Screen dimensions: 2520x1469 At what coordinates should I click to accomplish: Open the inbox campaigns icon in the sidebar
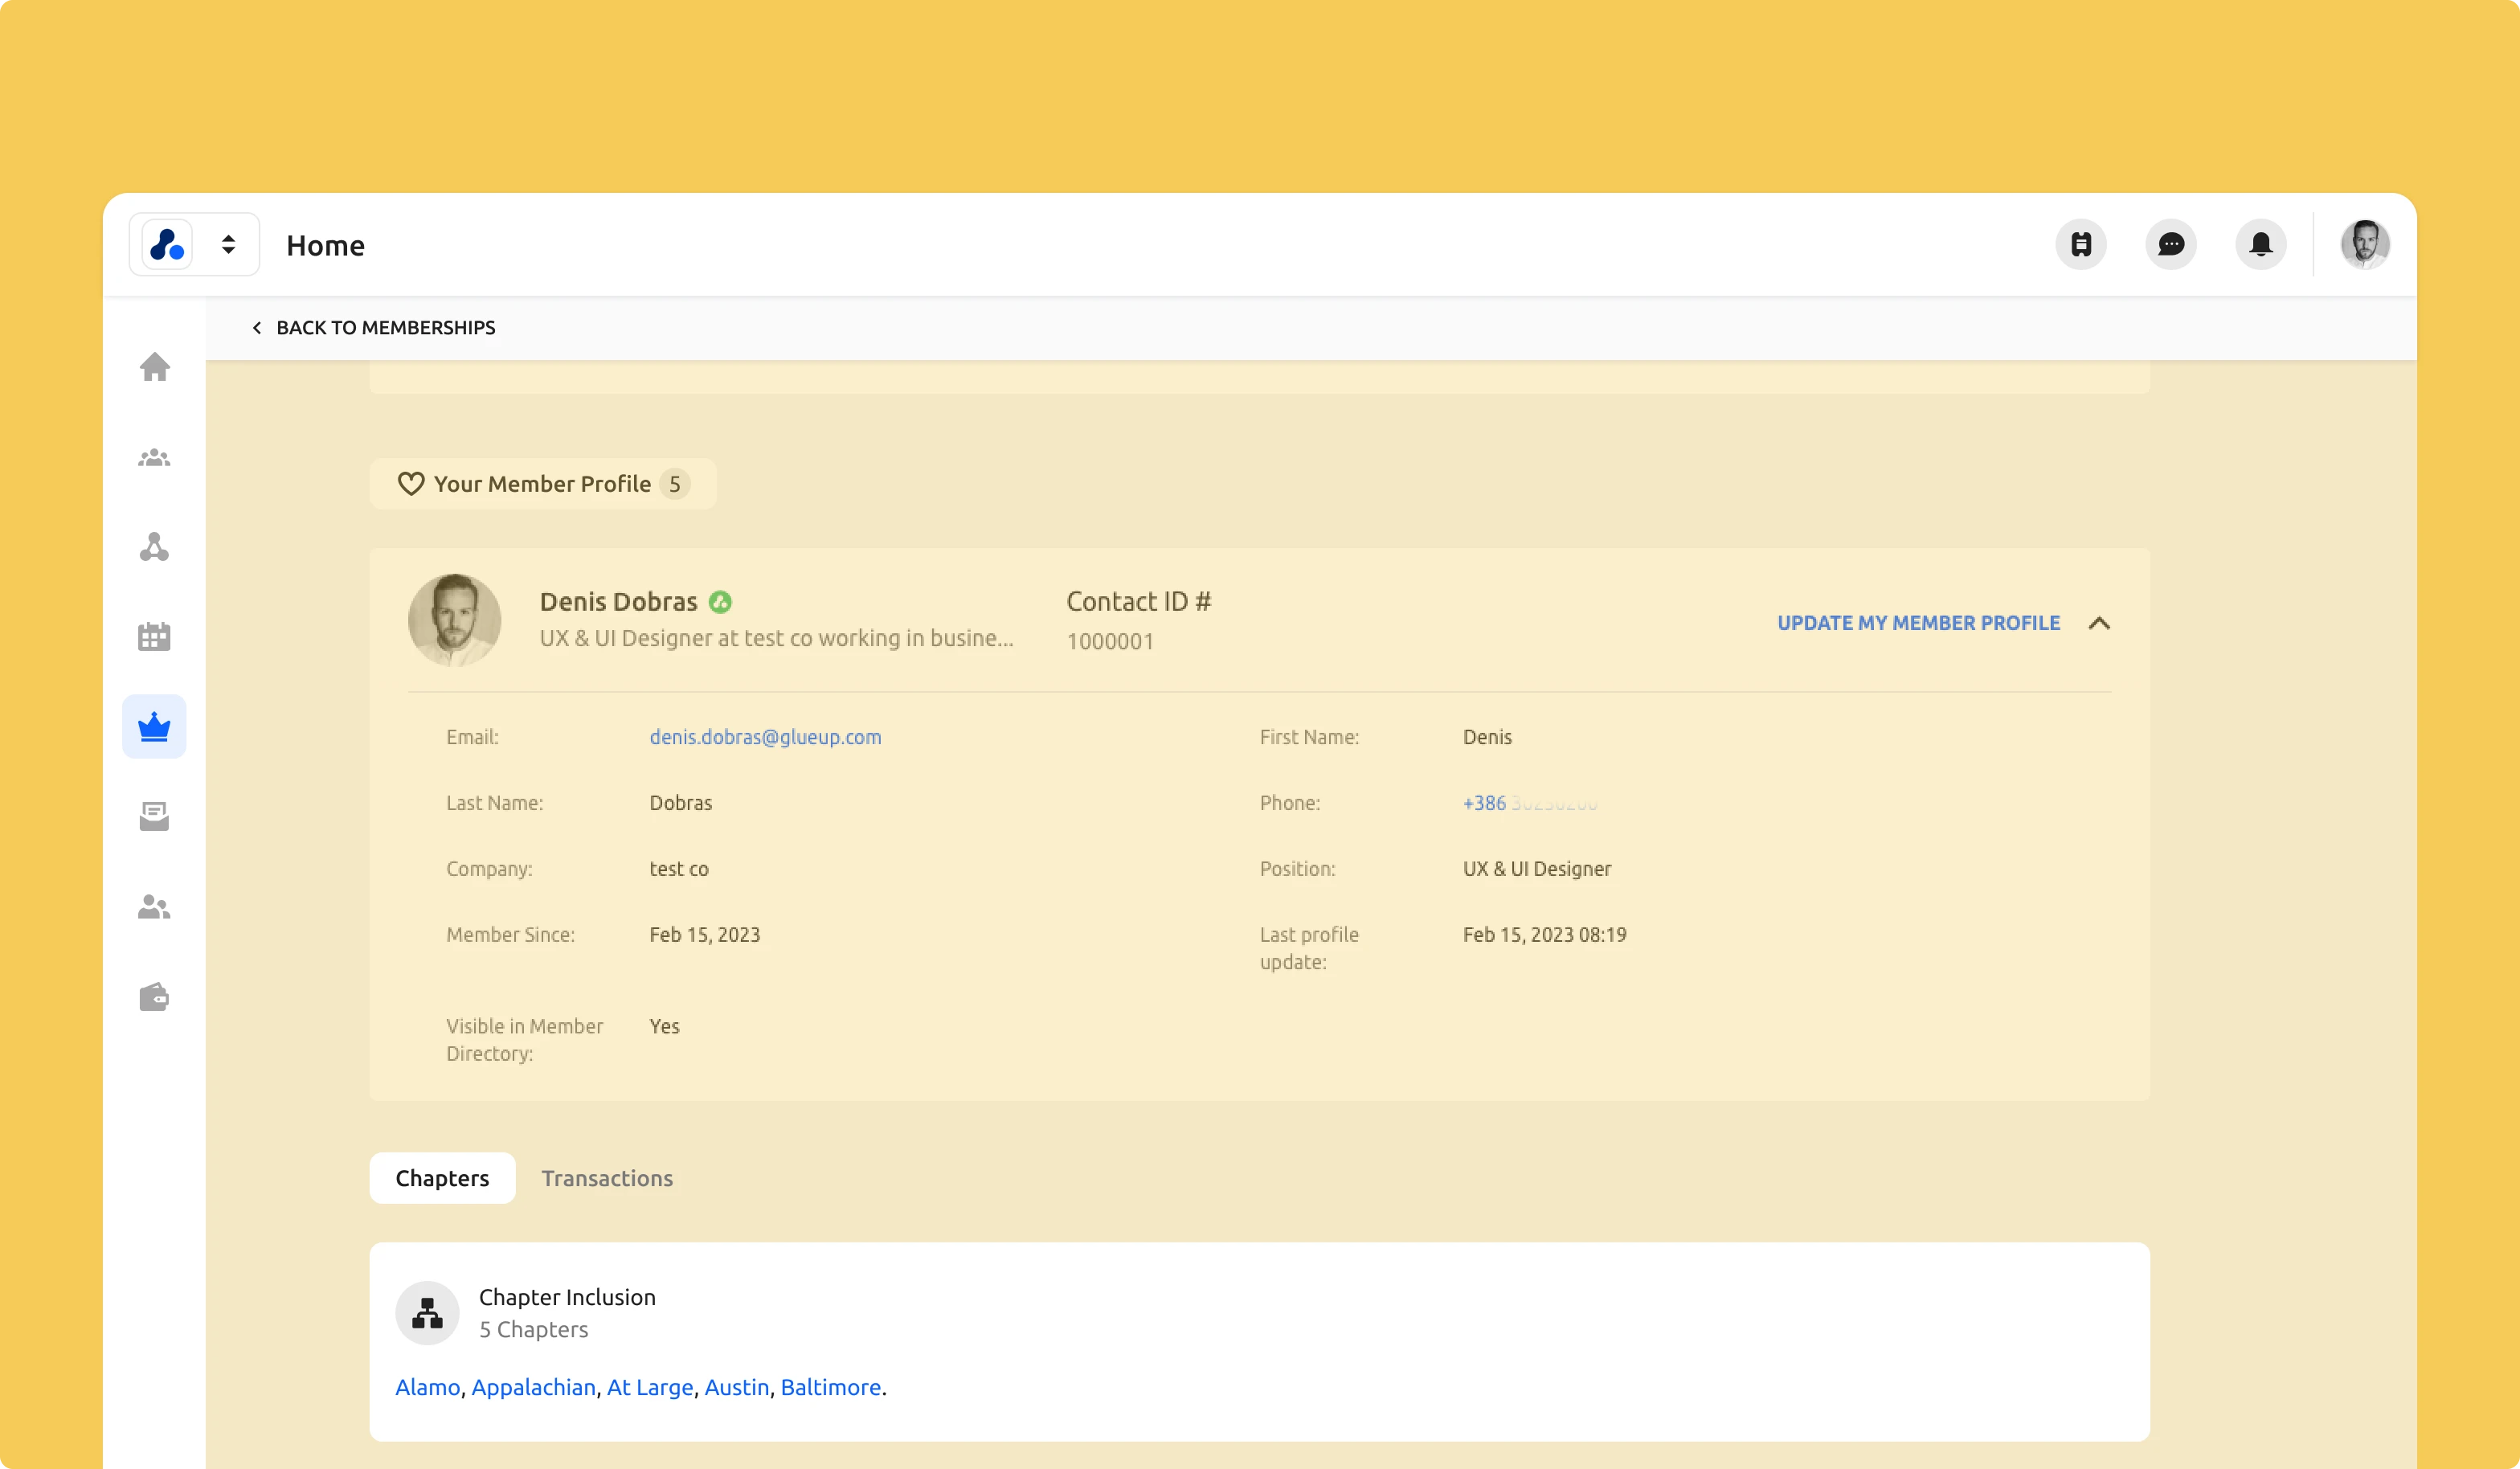click(x=154, y=816)
